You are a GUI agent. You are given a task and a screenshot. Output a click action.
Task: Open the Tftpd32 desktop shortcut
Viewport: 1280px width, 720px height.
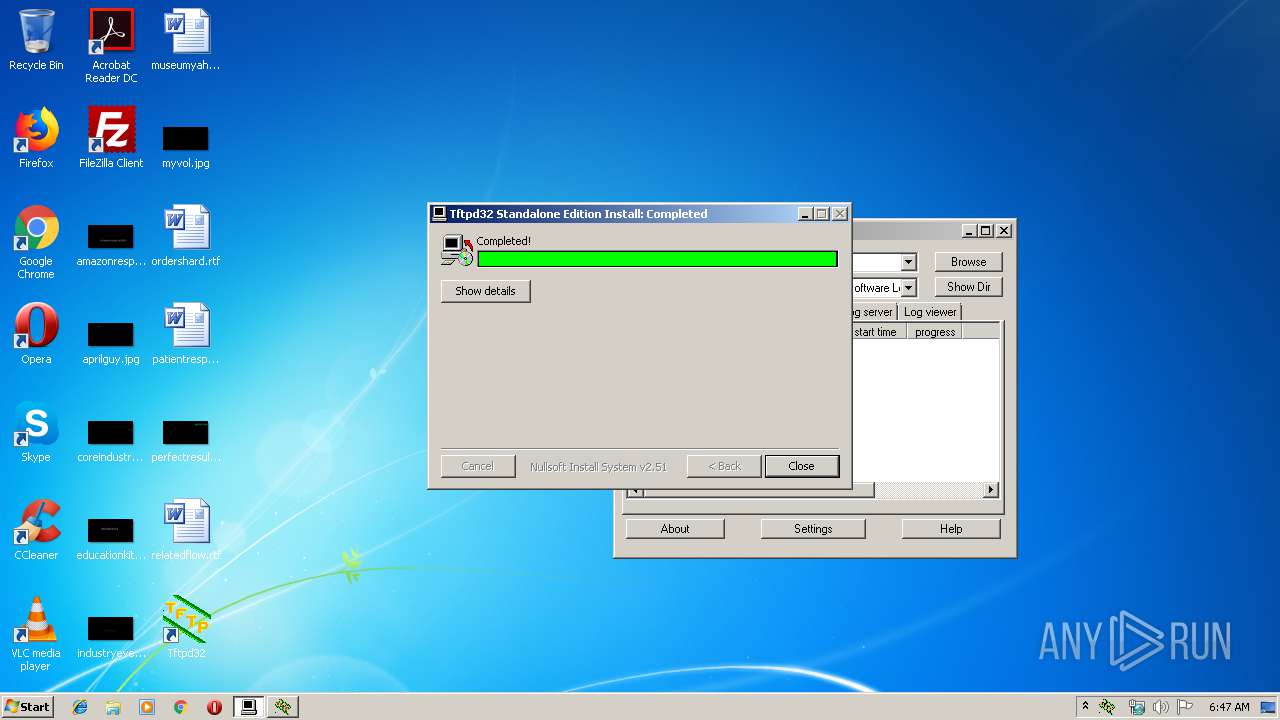pyautogui.click(x=186, y=628)
